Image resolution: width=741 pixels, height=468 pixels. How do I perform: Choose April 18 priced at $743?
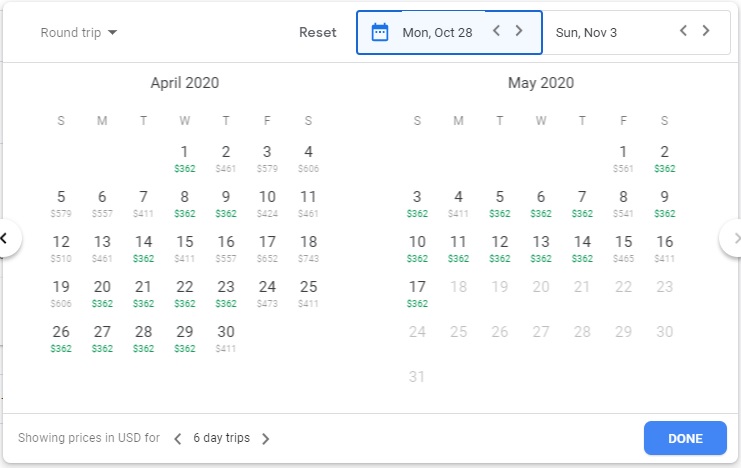click(308, 248)
